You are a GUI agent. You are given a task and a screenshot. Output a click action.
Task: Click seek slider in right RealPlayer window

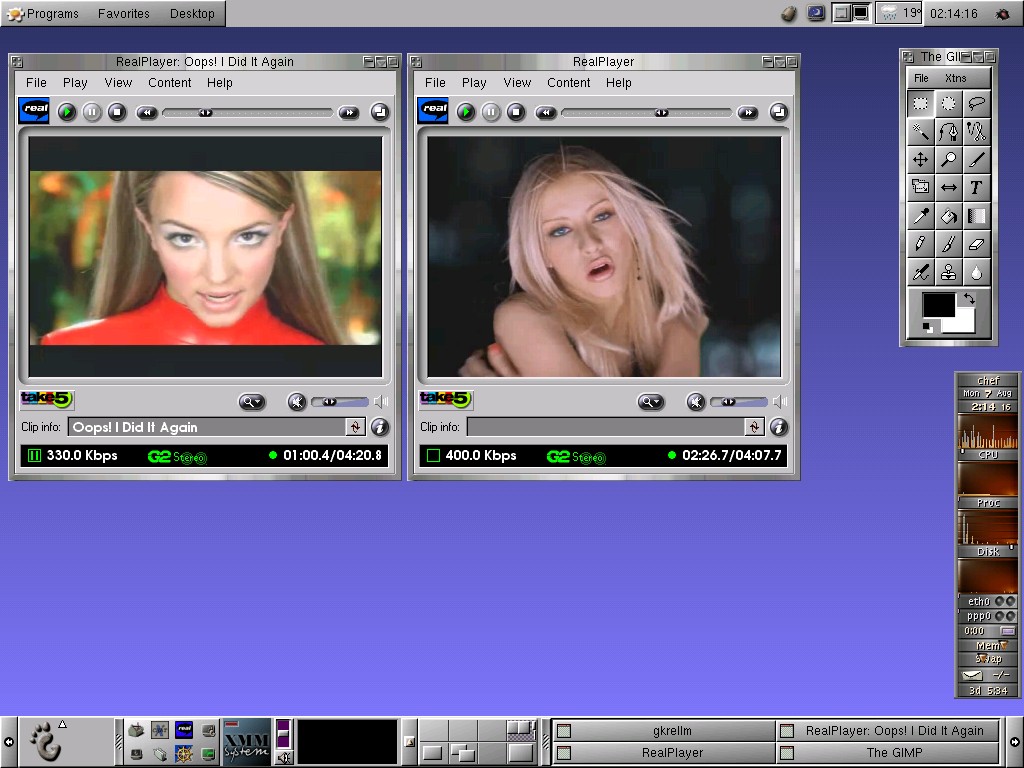point(647,113)
